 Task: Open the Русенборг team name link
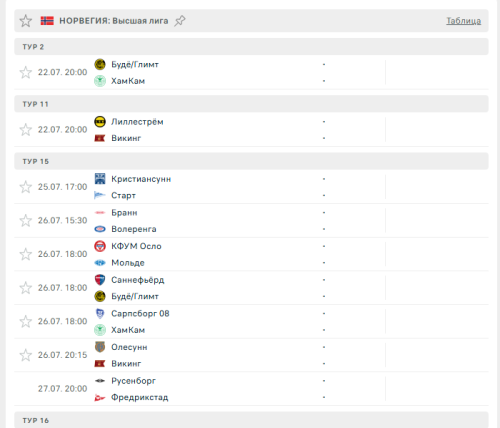coord(133,381)
